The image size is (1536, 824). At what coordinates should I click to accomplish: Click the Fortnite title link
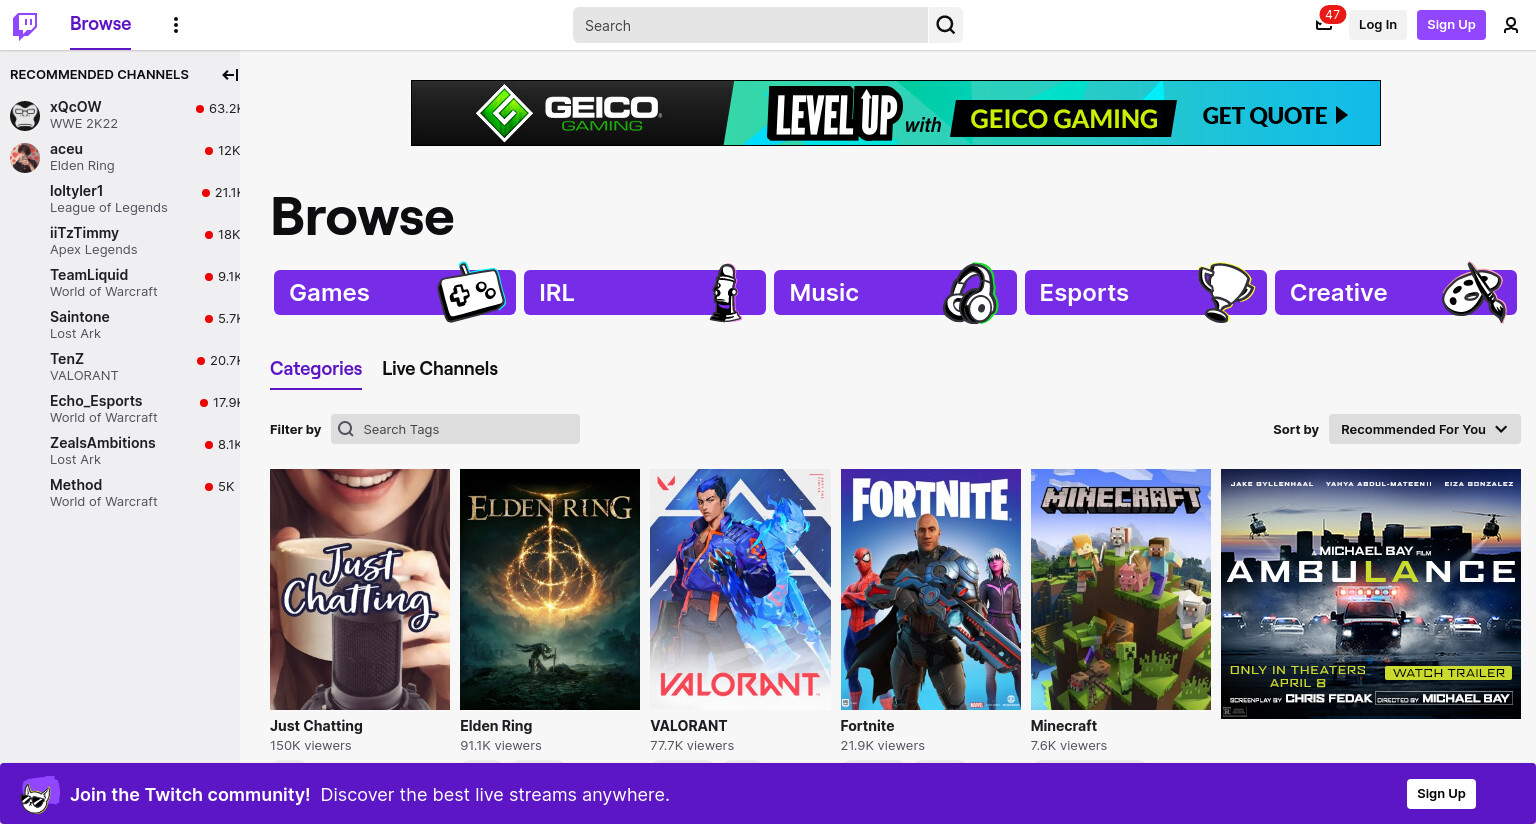[x=868, y=726]
